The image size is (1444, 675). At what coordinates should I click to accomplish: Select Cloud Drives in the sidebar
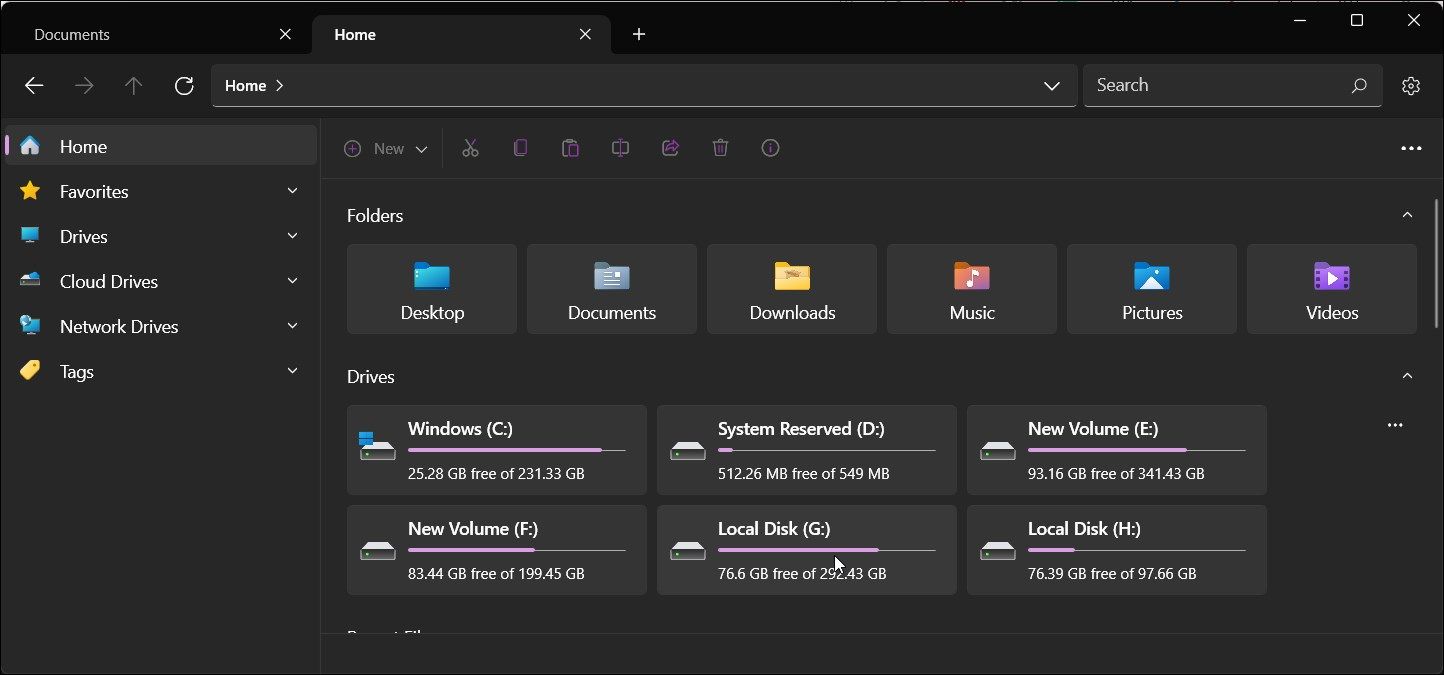[x=160, y=281]
